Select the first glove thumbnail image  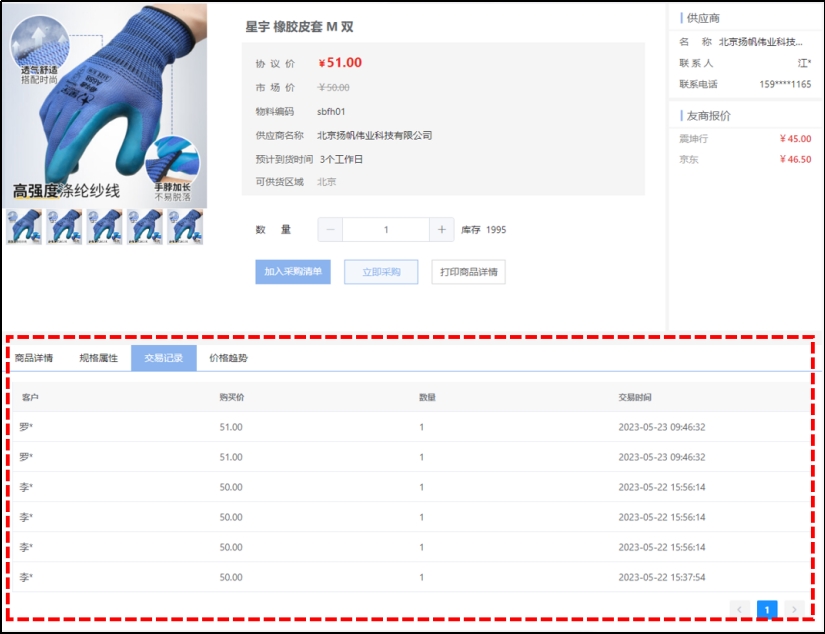click(x=24, y=226)
